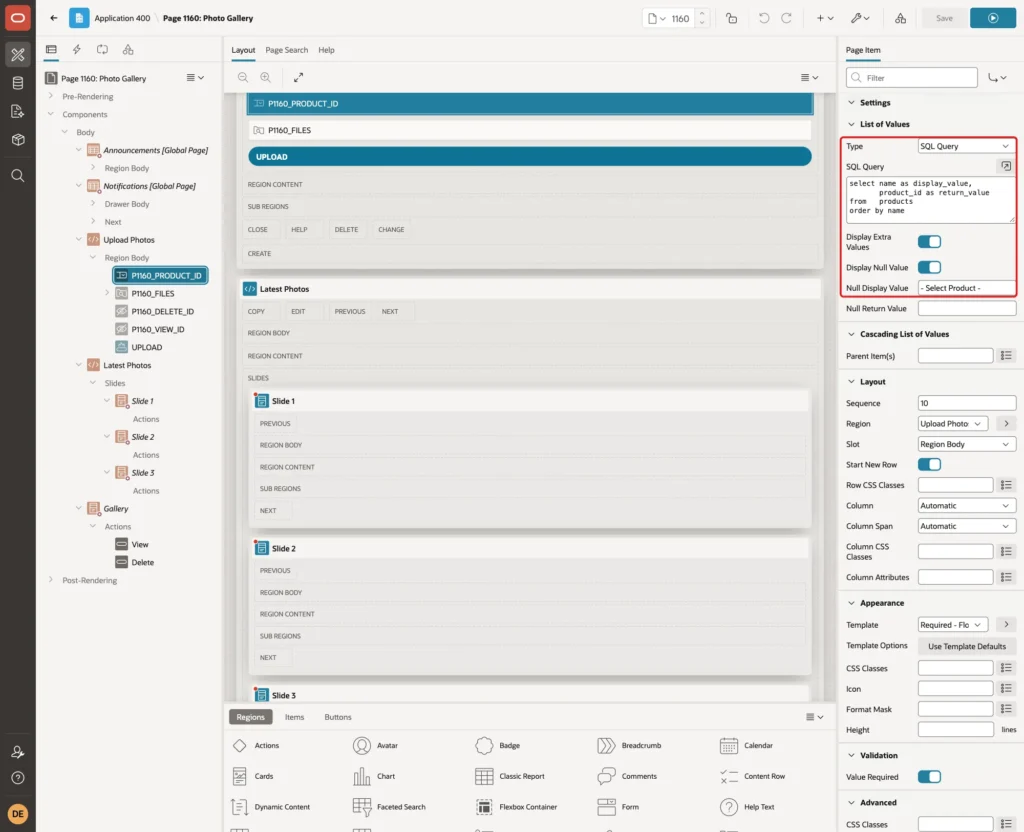Zoom out the layout view
1024x832 pixels.
click(x=243, y=77)
